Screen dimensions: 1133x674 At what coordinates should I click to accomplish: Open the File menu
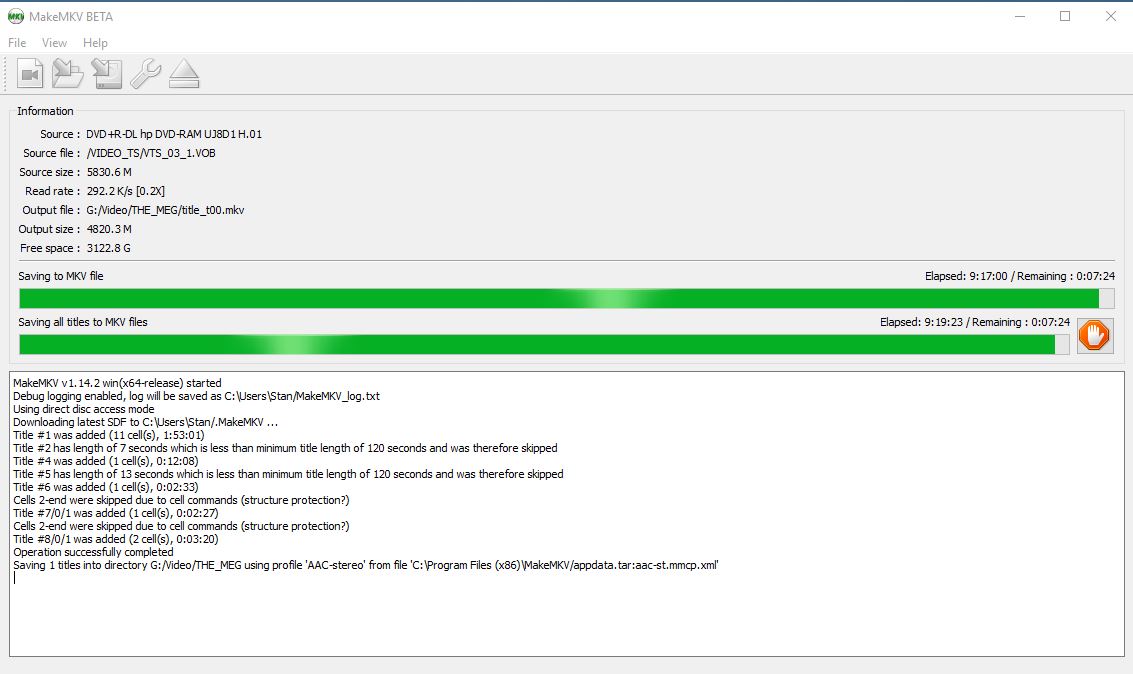coord(17,43)
